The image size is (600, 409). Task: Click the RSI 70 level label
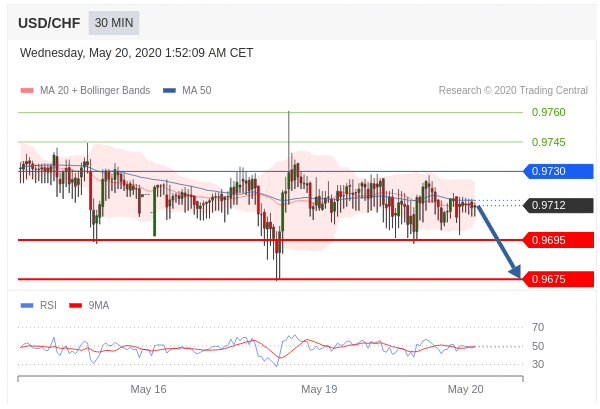(x=538, y=327)
